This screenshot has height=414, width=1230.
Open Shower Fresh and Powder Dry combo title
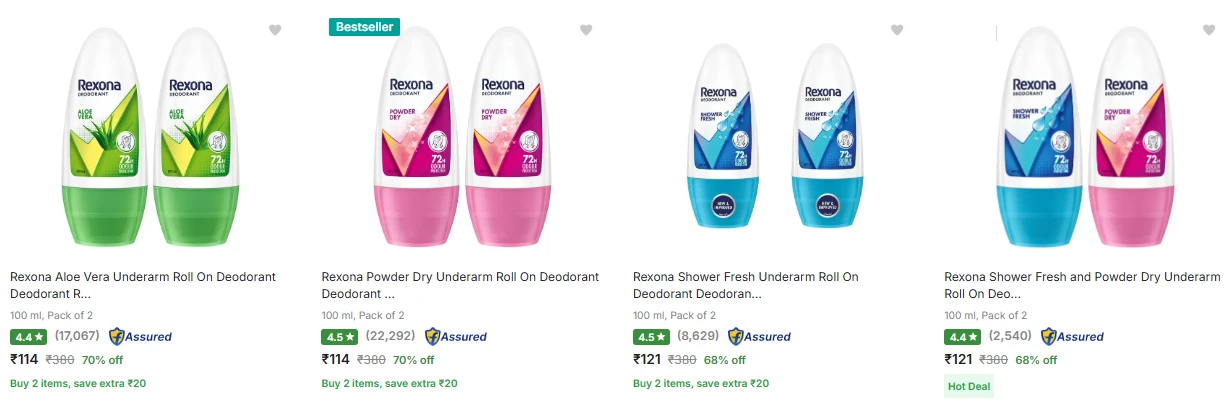(x=1082, y=285)
